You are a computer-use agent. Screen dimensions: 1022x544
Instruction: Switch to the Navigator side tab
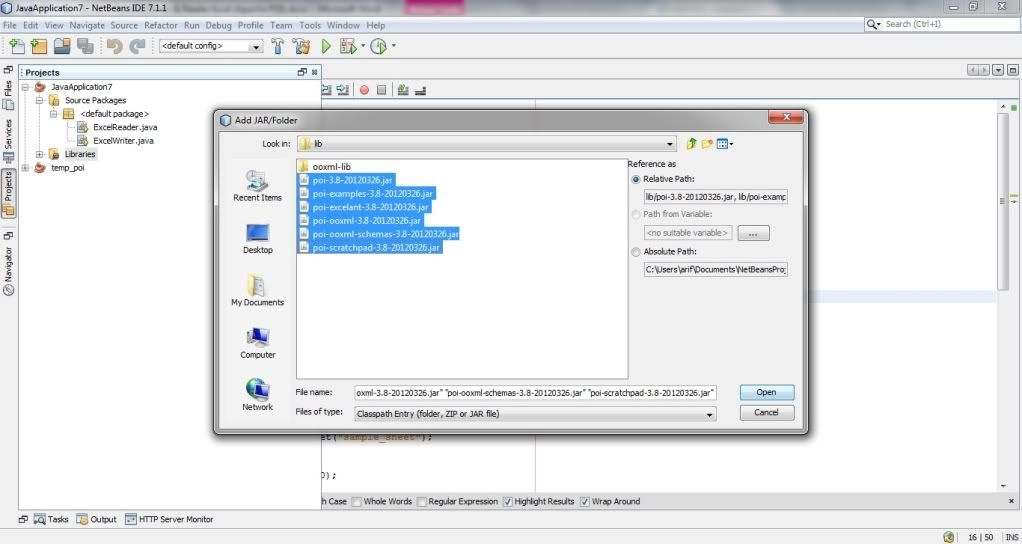(8, 270)
